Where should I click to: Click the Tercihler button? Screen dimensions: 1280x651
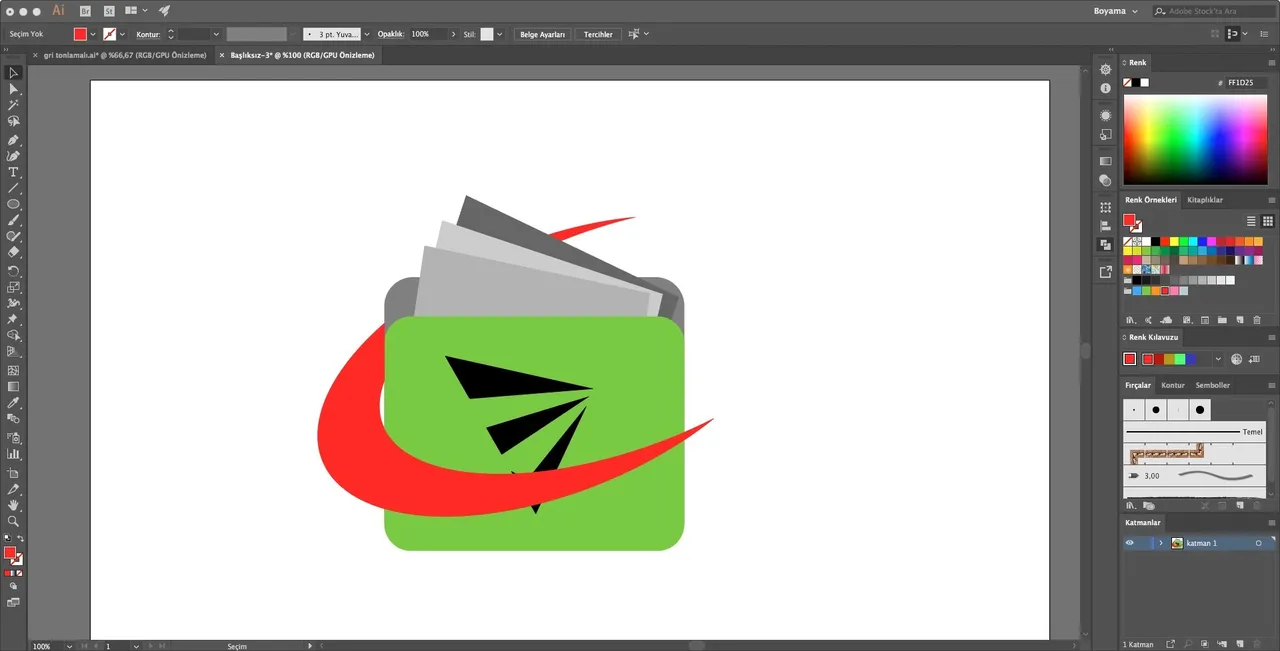[x=598, y=34]
